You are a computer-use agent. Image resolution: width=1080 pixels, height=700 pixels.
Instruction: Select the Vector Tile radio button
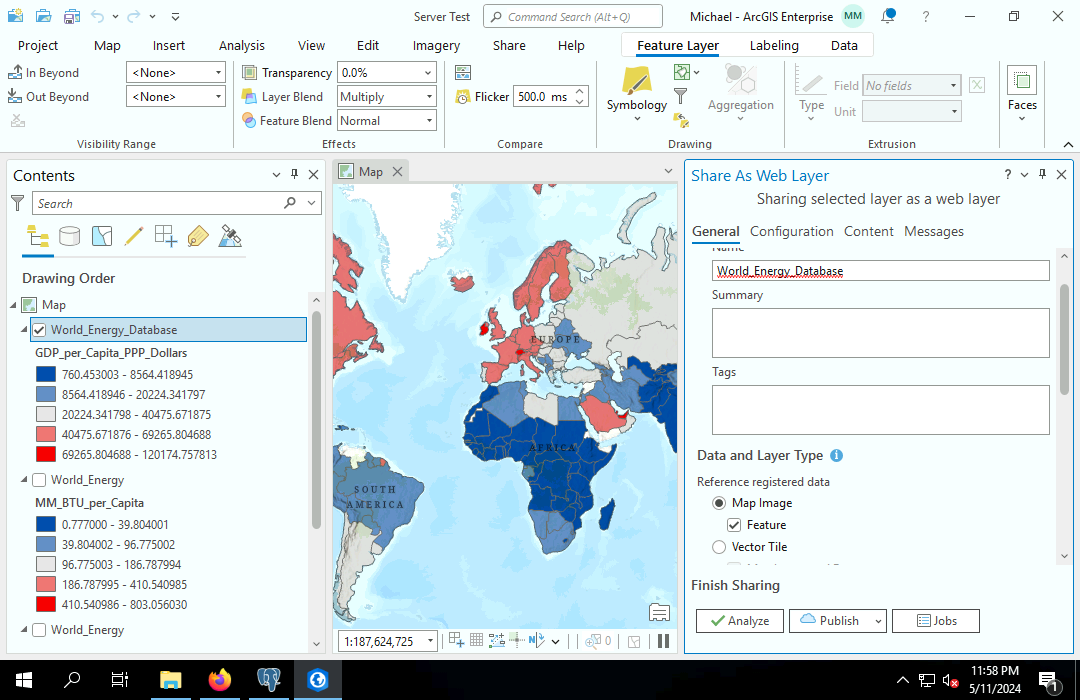[x=719, y=547]
